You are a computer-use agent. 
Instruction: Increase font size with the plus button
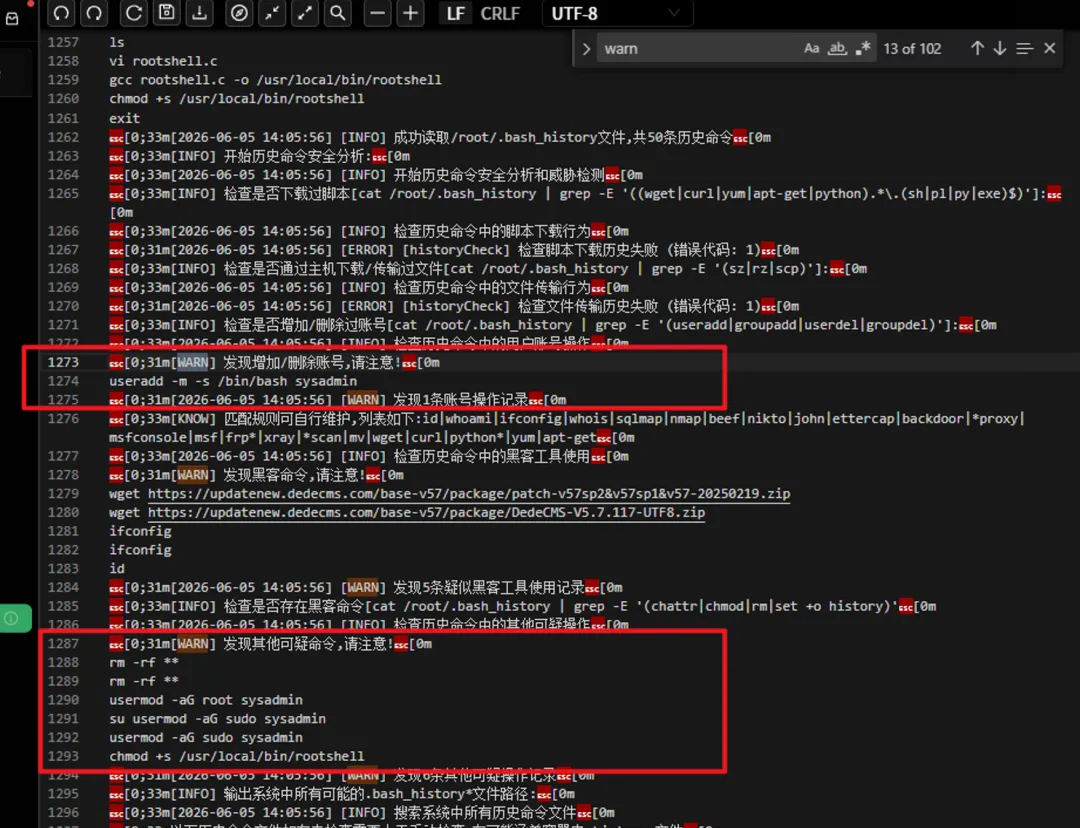click(x=411, y=12)
